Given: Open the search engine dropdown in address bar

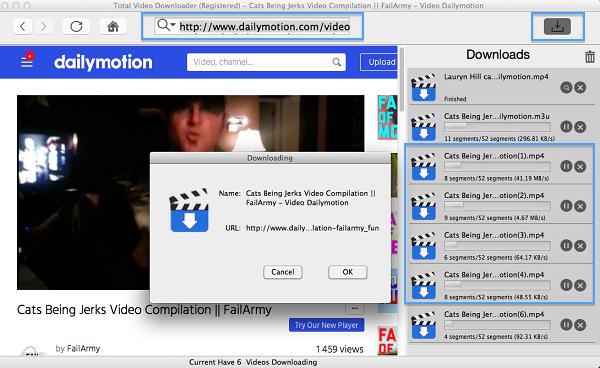Looking at the screenshot, I should 166,26.
